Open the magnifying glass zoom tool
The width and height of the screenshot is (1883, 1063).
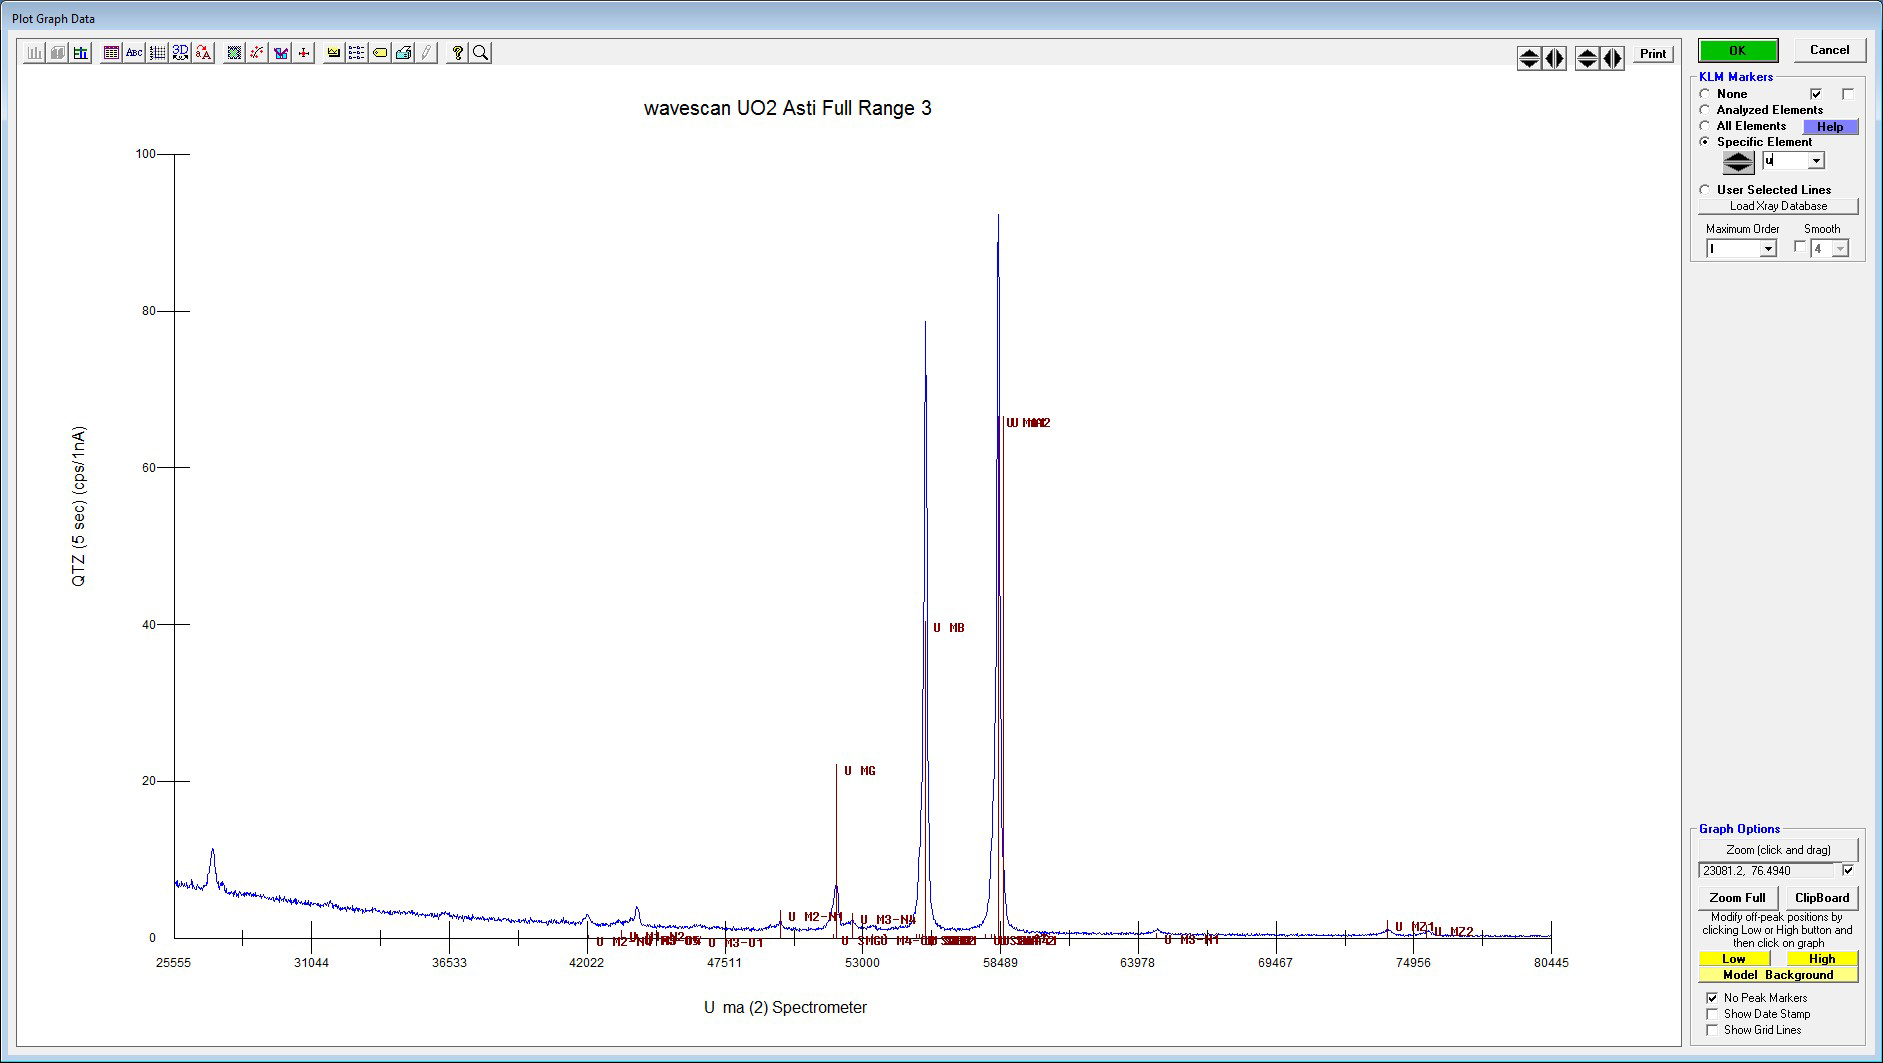tap(481, 53)
